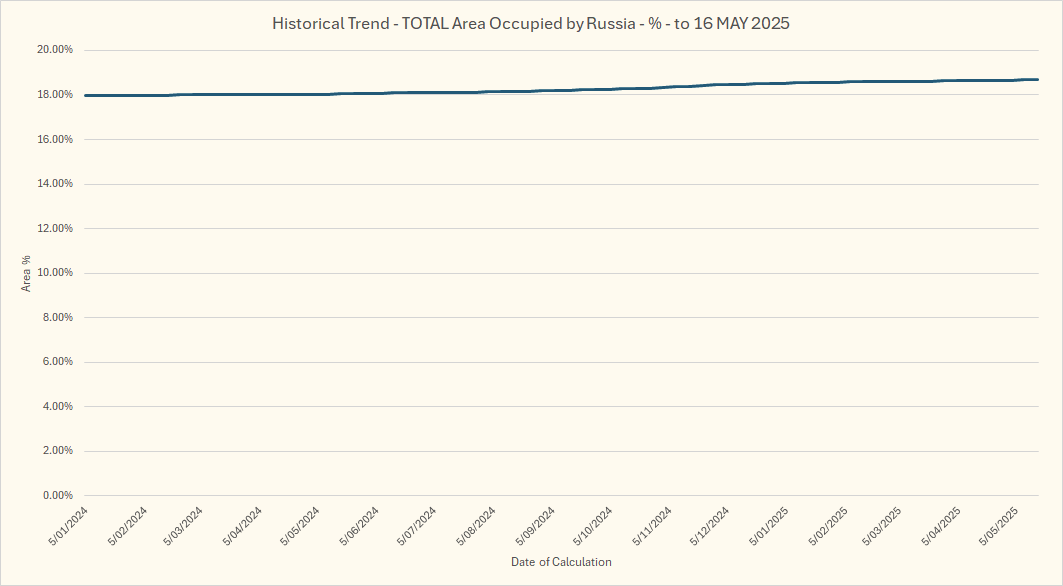Select the 5/05/2025 date label
Screen dimensions: 1063x586
coord(999,526)
